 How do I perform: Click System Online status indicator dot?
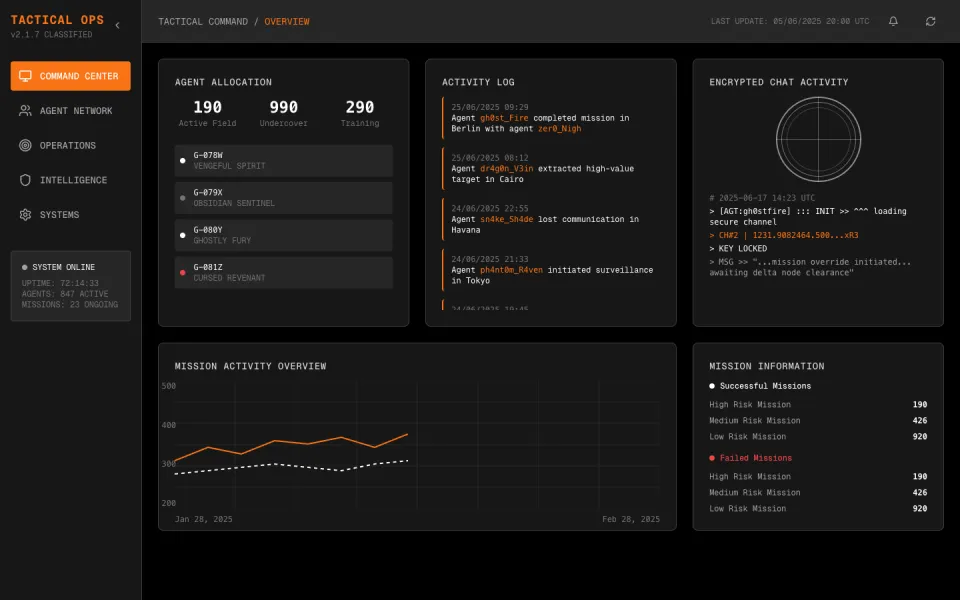24,268
